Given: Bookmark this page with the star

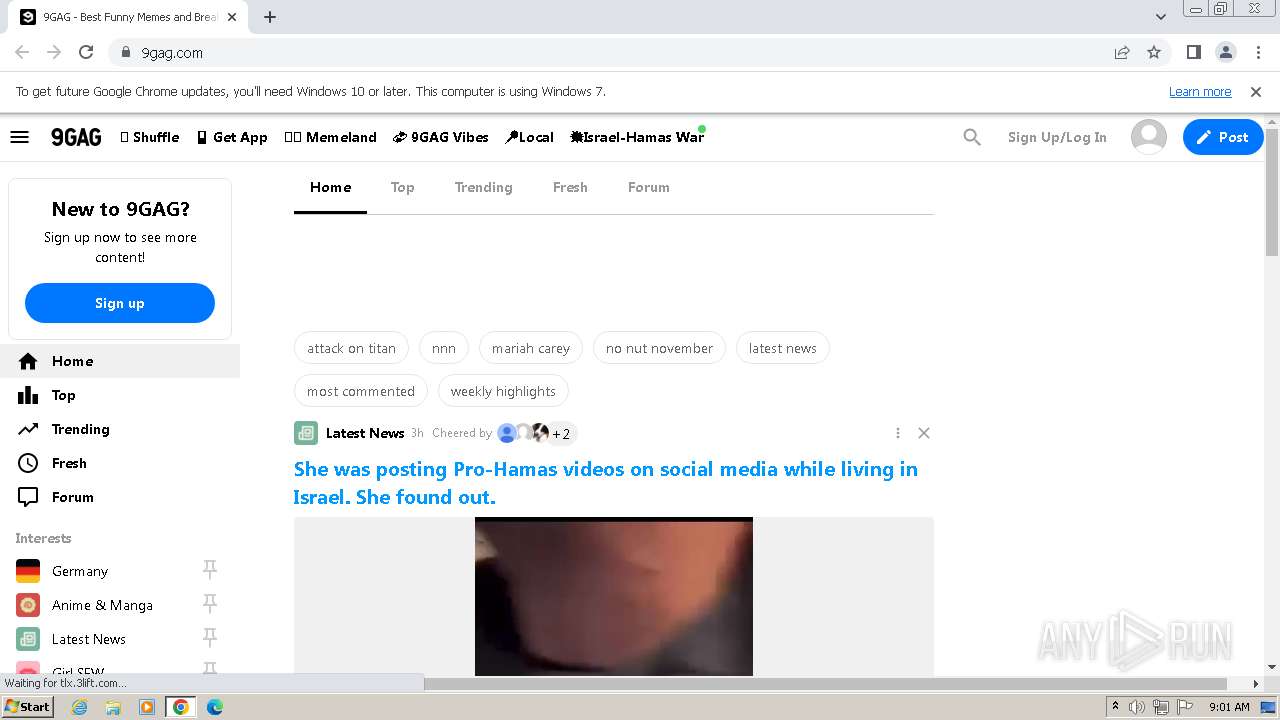Looking at the screenshot, I should pyautogui.click(x=1154, y=52).
